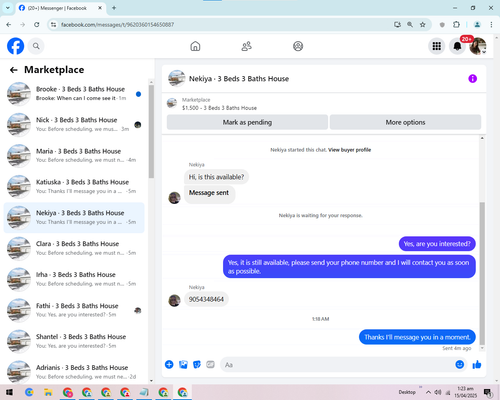Viewport: 500px width, 400px height.
Task: Go back using the Marketplace arrow
Action: (x=14, y=70)
